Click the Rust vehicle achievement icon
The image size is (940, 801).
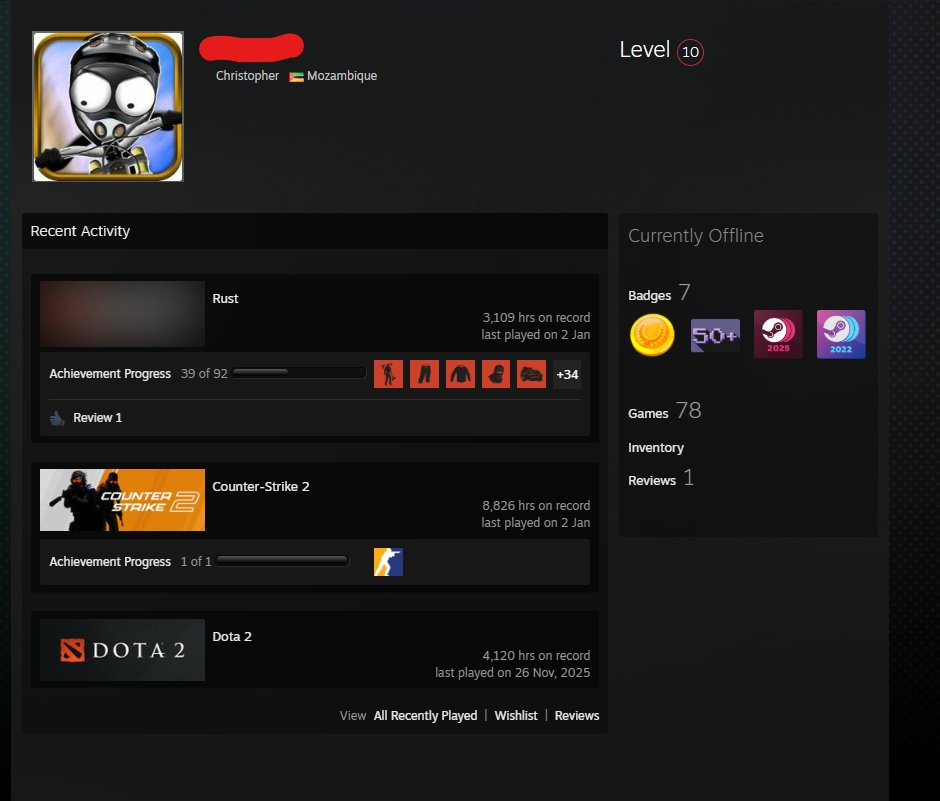pos(531,374)
